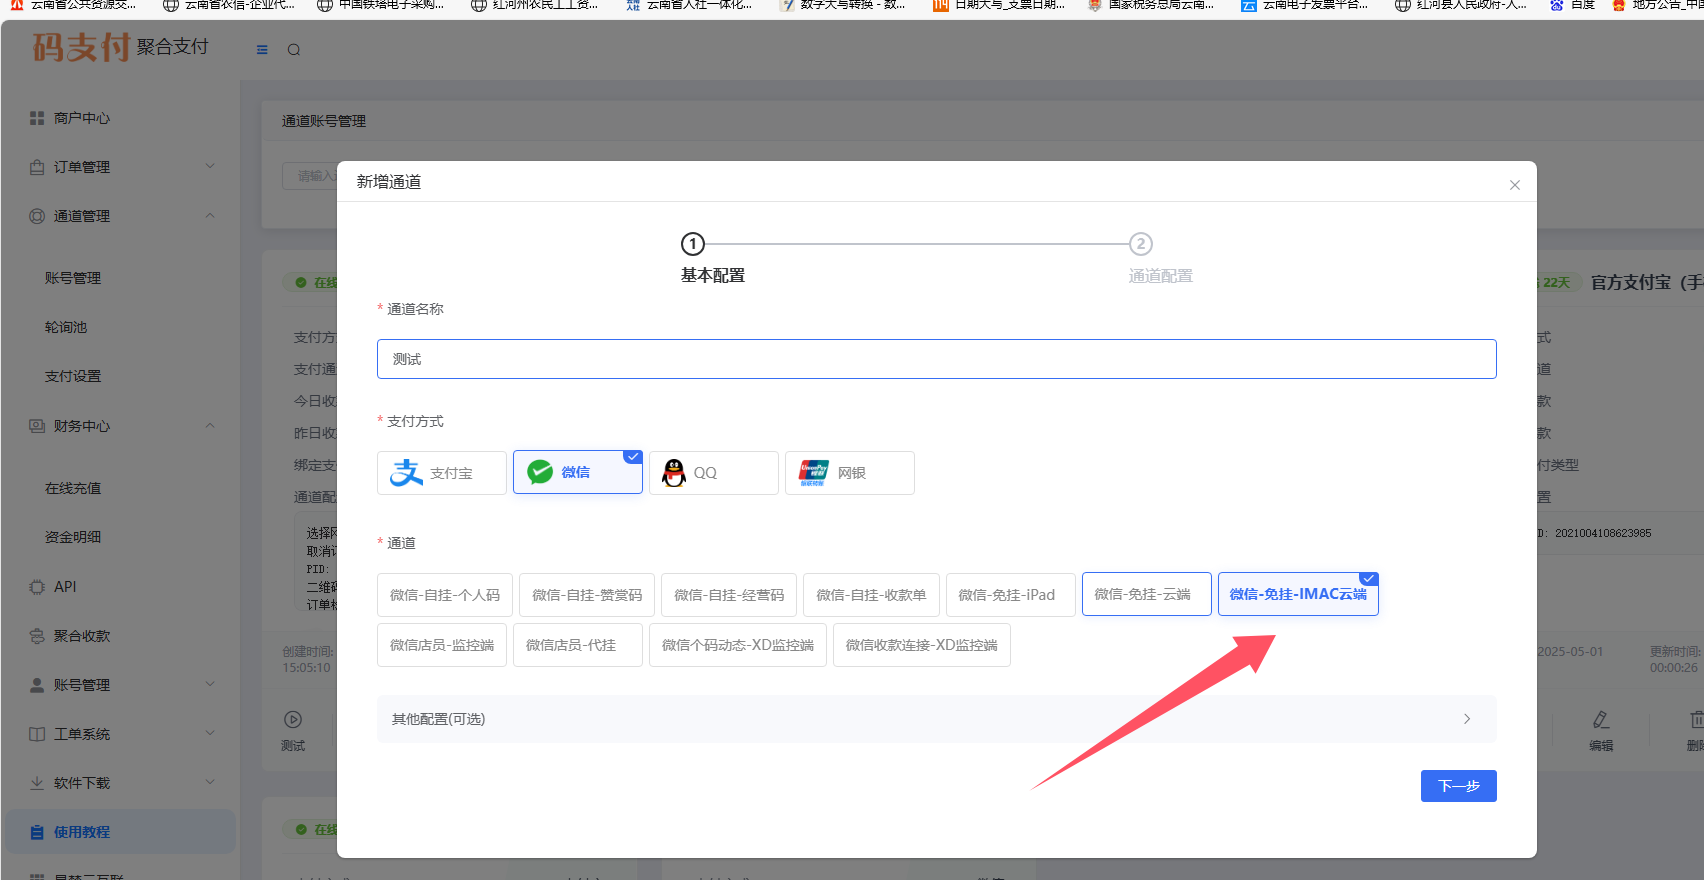Screen dimensions: 1704x880
Task: Click the UnionPay logo icon
Action: coord(813,473)
